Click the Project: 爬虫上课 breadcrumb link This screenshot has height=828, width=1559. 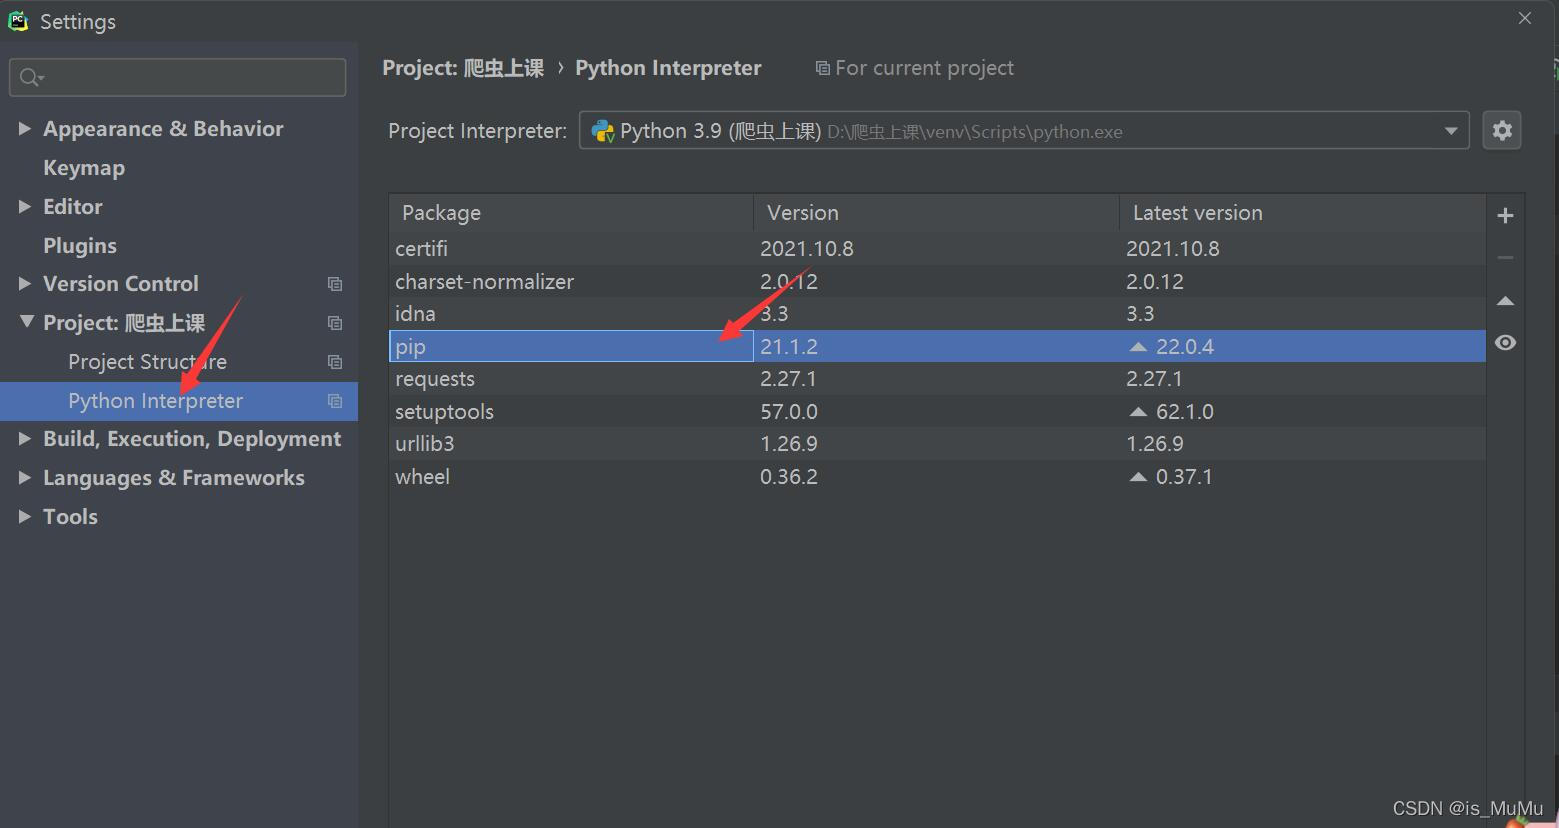pos(463,68)
